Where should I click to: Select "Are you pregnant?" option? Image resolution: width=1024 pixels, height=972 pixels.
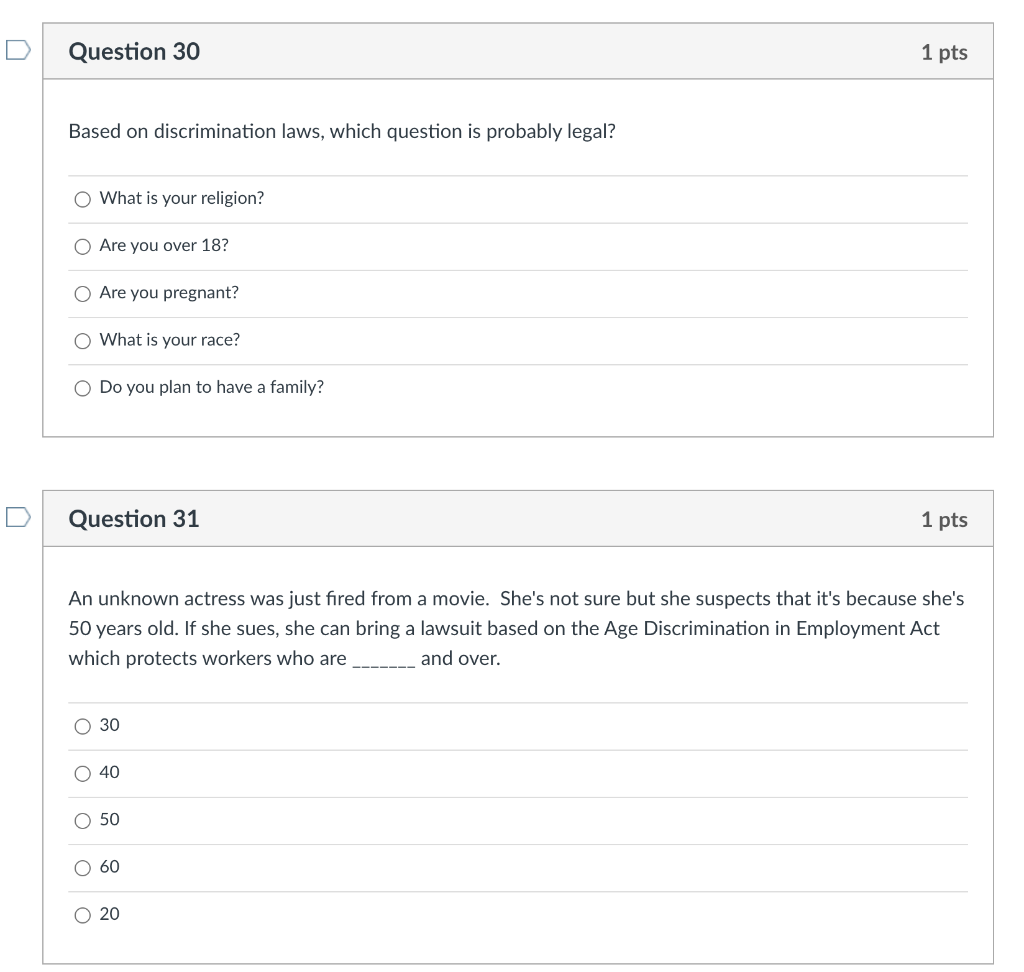pos(82,293)
